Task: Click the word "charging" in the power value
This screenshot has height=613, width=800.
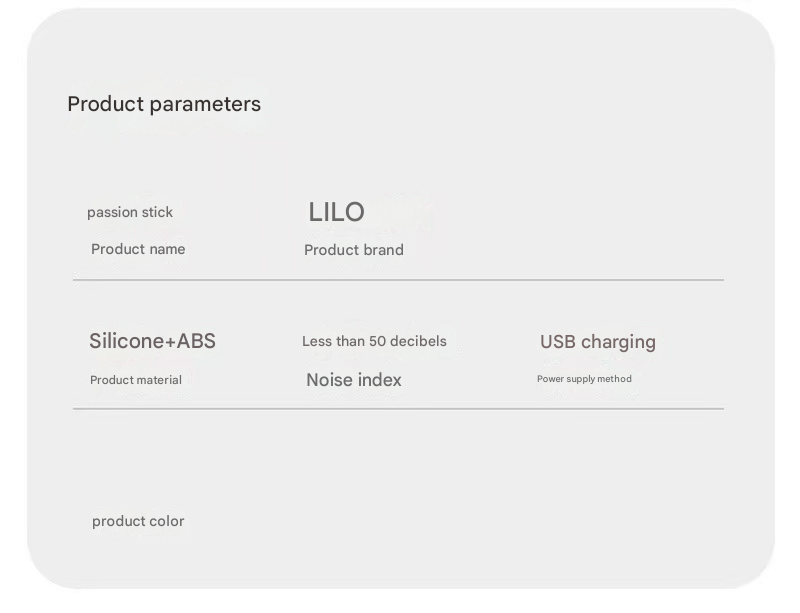Action: 619,342
